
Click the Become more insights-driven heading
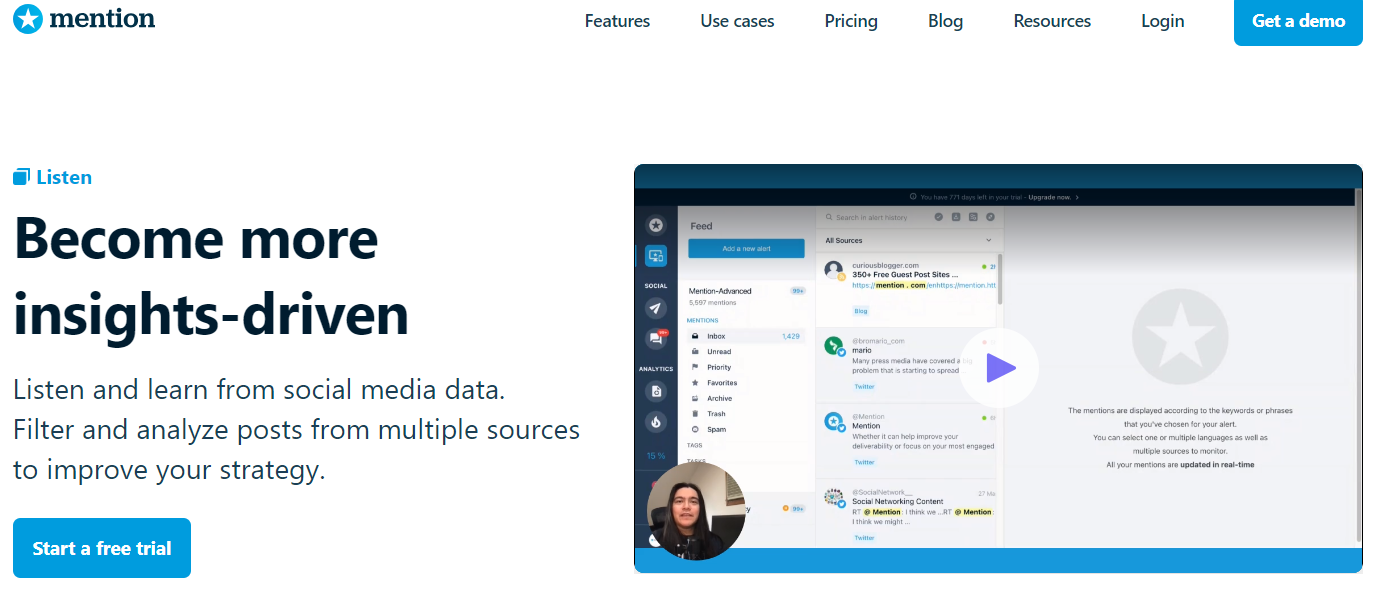[x=211, y=276]
